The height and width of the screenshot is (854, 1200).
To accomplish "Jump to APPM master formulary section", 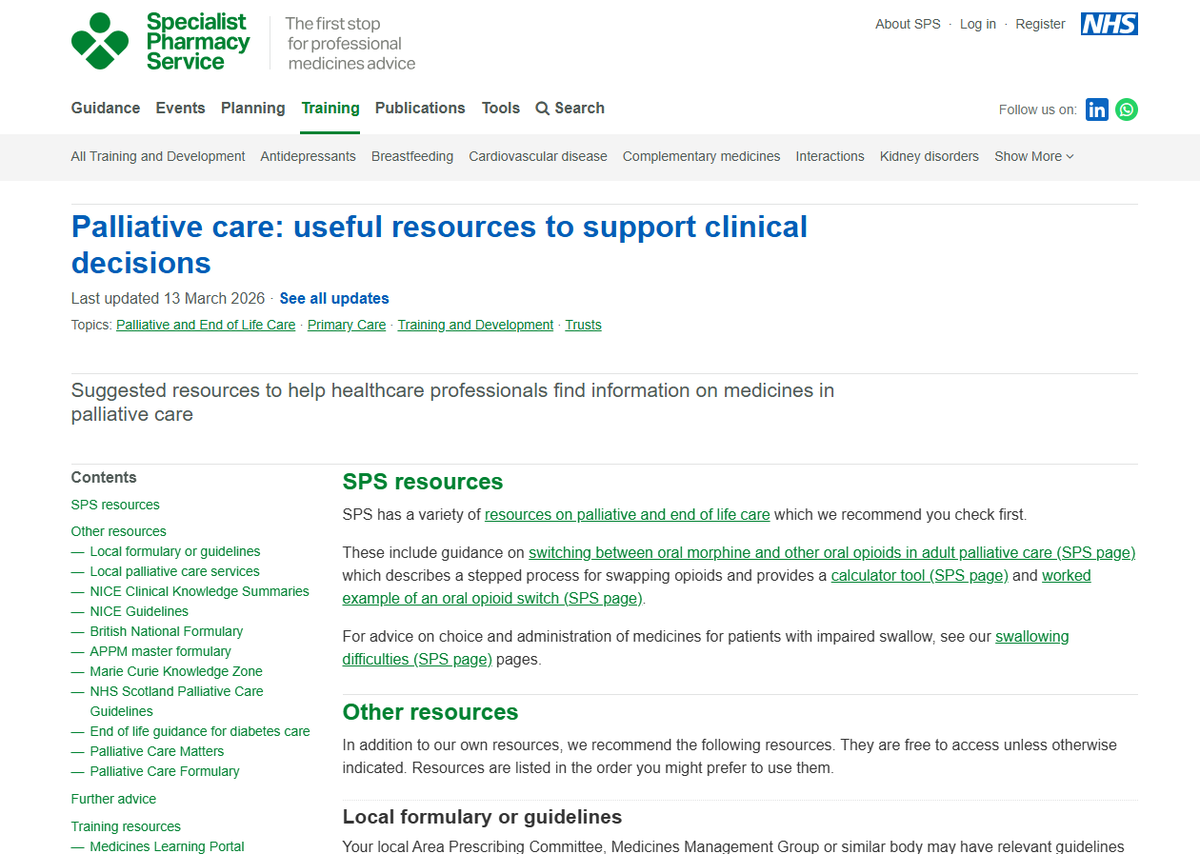I will [160, 651].
